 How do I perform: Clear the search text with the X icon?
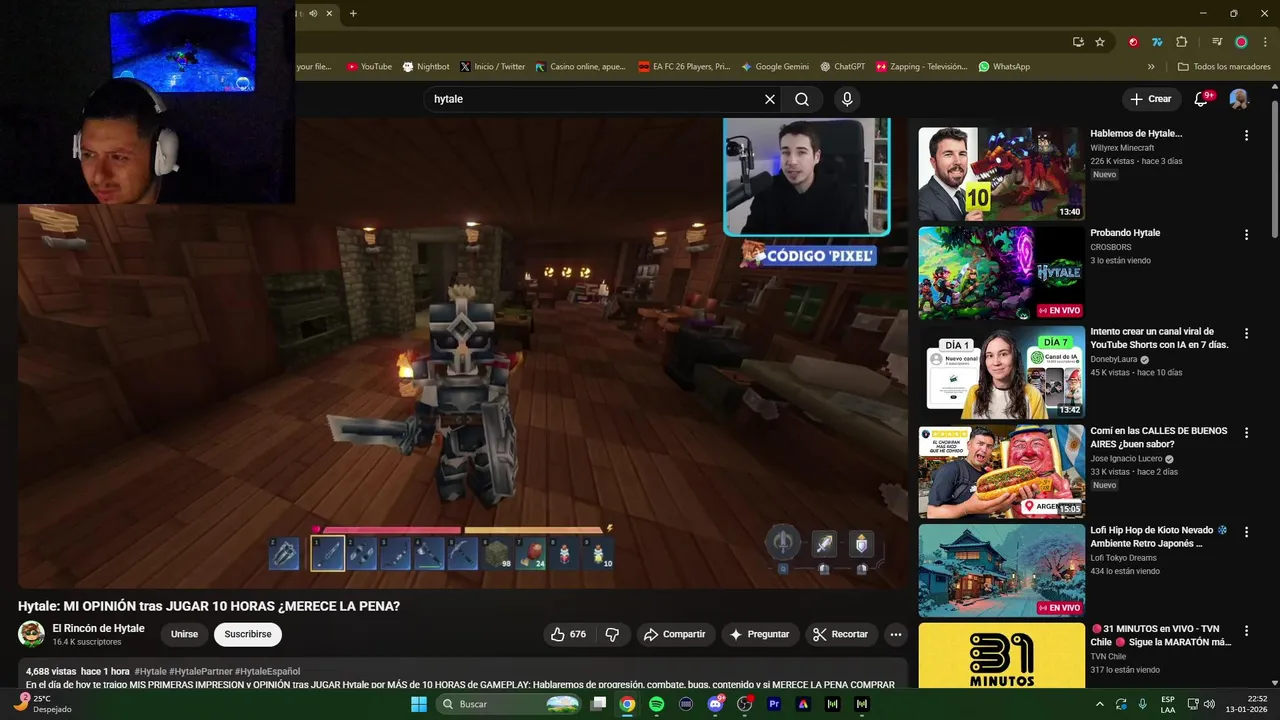coord(770,99)
